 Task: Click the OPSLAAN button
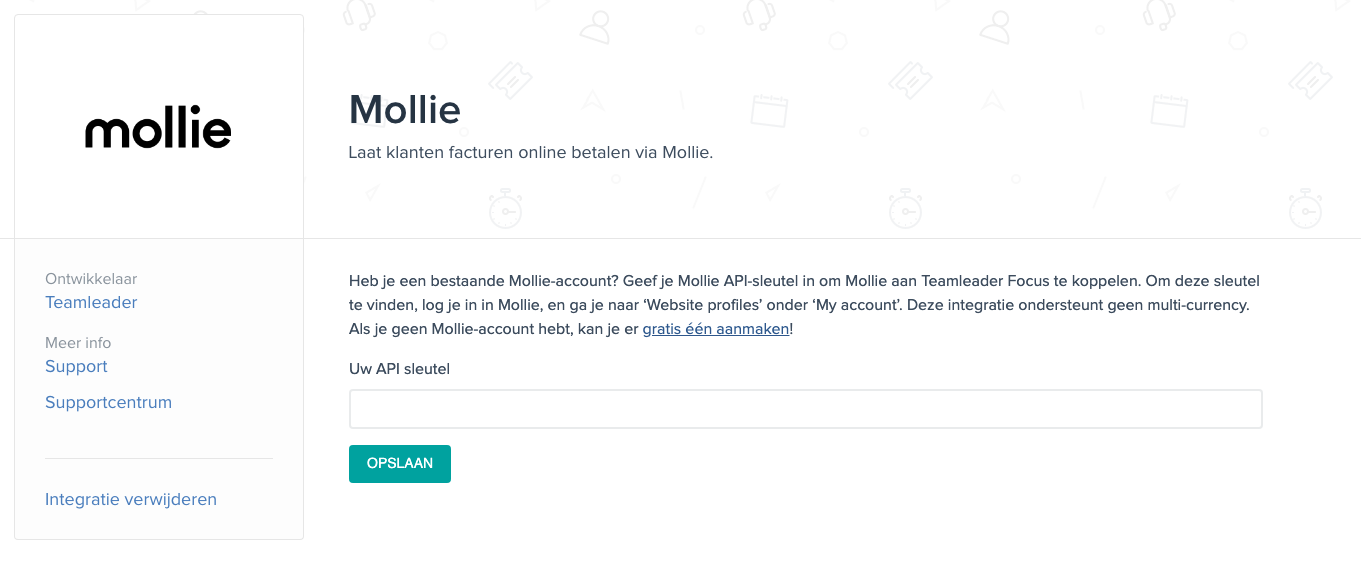click(400, 464)
